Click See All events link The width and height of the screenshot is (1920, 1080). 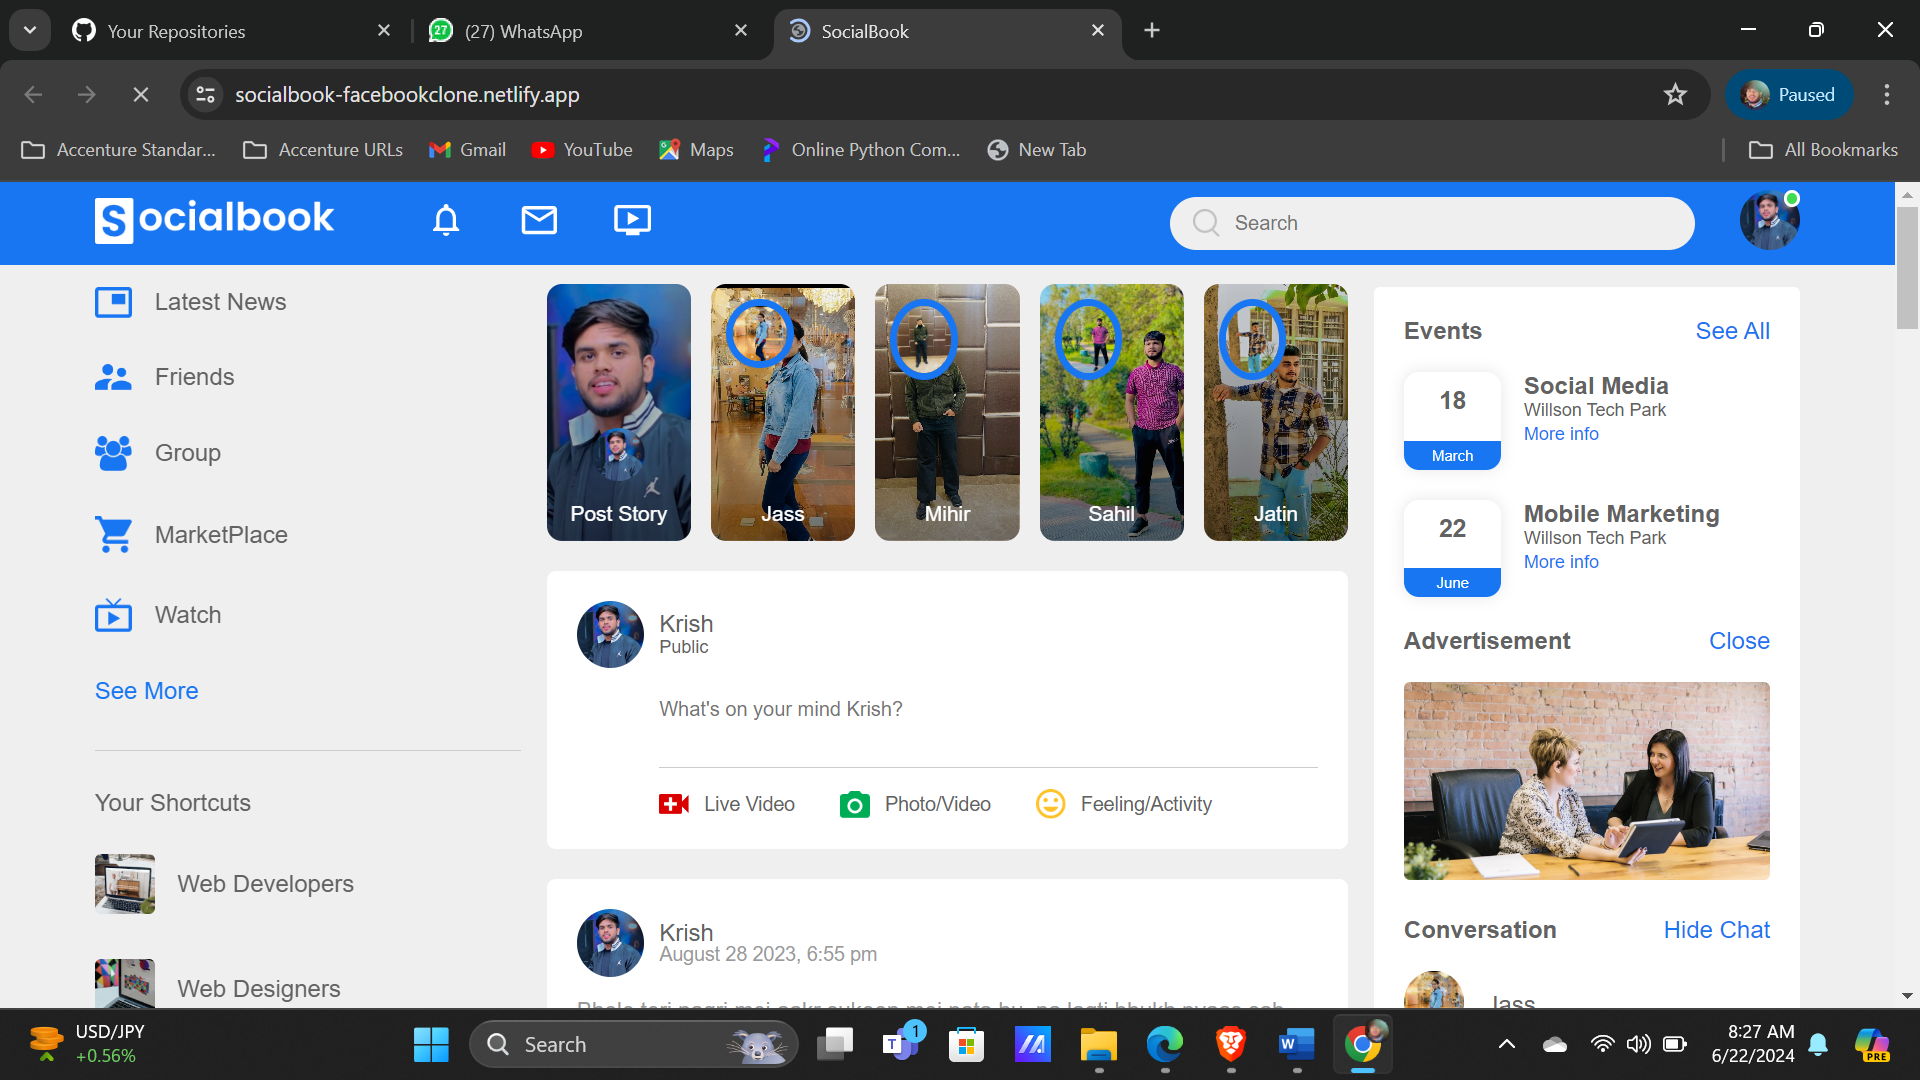pos(1732,331)
